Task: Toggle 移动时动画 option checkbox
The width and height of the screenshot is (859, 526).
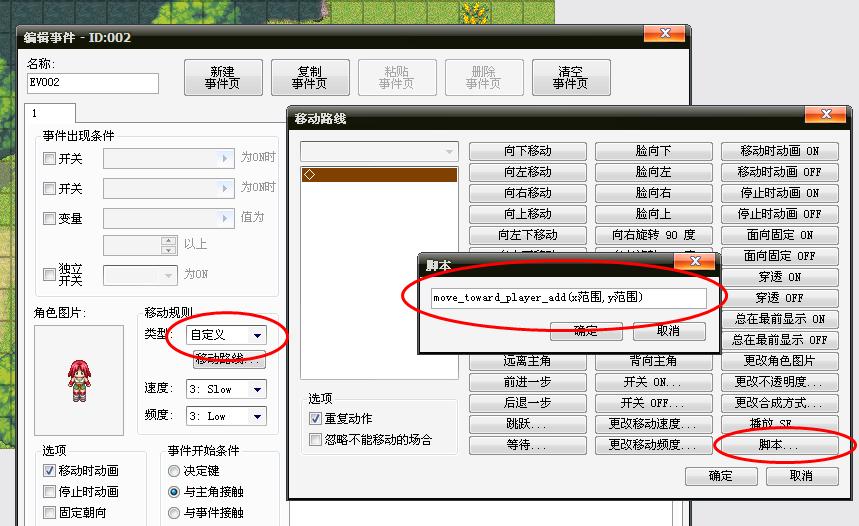Action: coord(49,471)
